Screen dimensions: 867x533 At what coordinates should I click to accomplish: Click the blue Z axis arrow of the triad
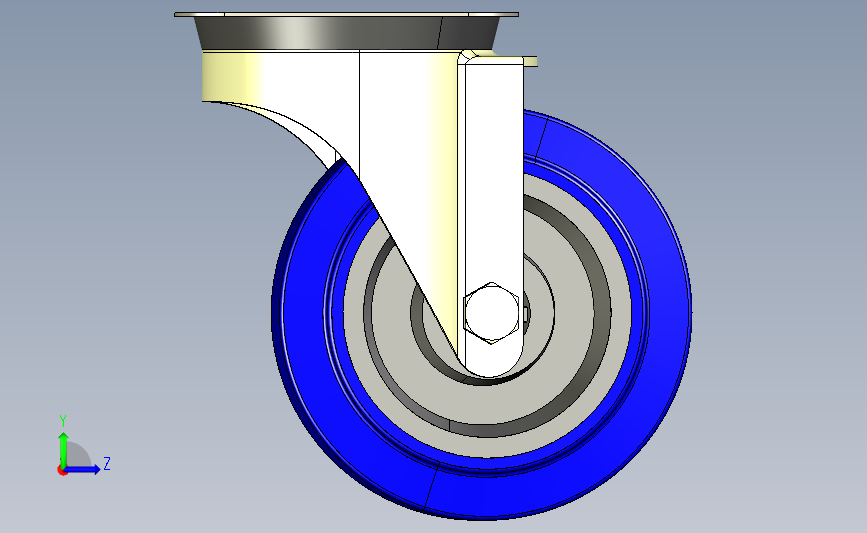[83, 469]
